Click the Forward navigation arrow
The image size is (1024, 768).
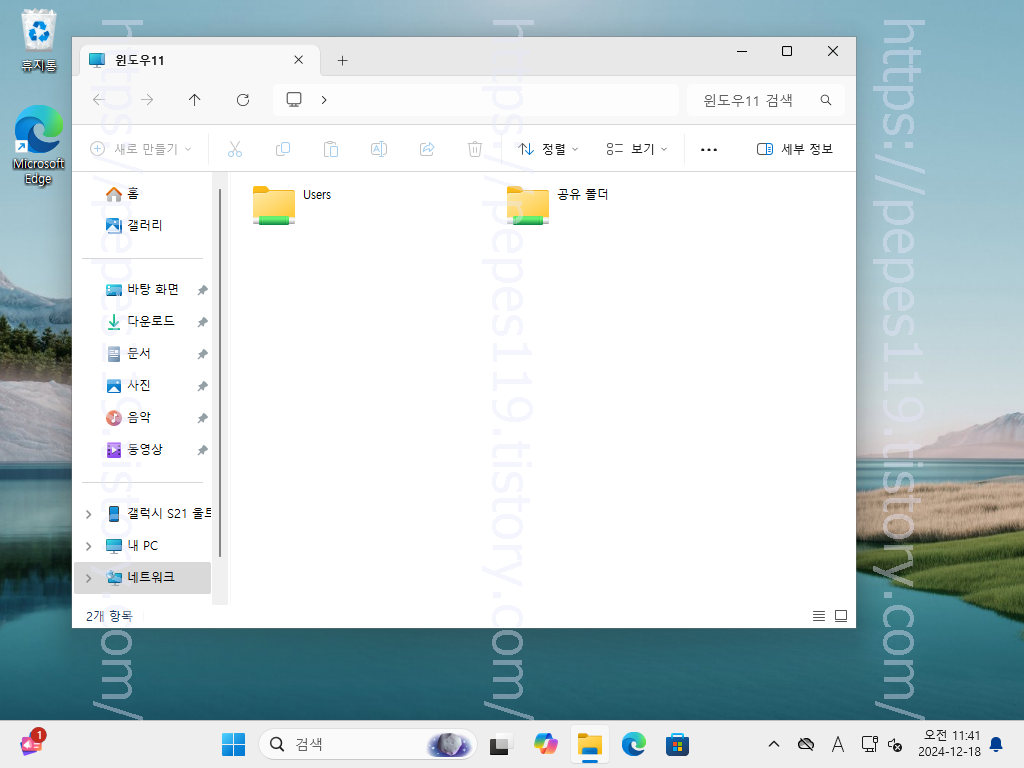point(148,100)
